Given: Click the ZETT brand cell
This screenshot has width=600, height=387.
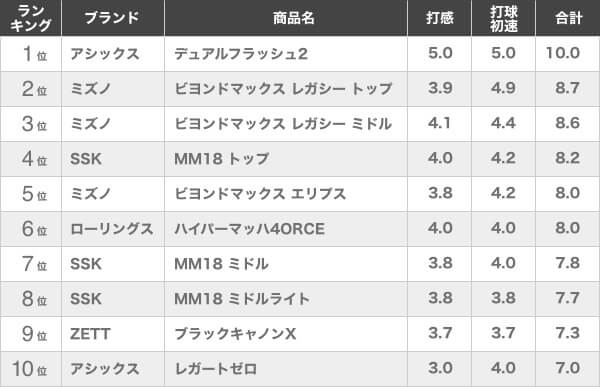Looking at the screenshot, I should tap(113, 334).
